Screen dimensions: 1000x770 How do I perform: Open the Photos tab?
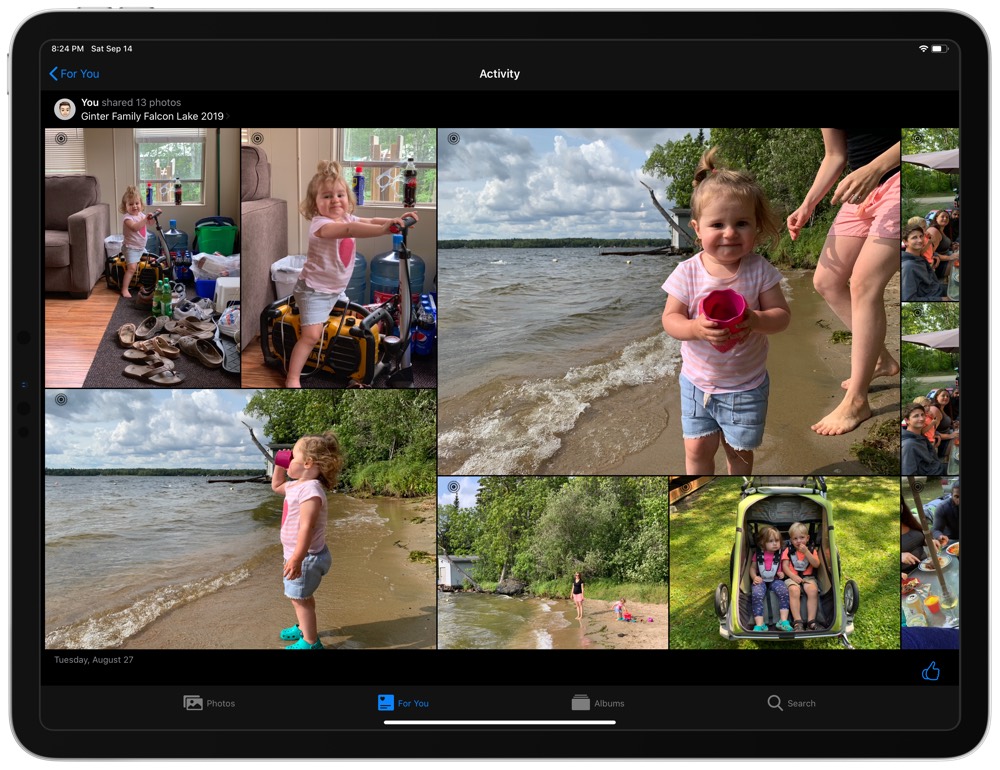pyautogui.click(x=209, y=703)
